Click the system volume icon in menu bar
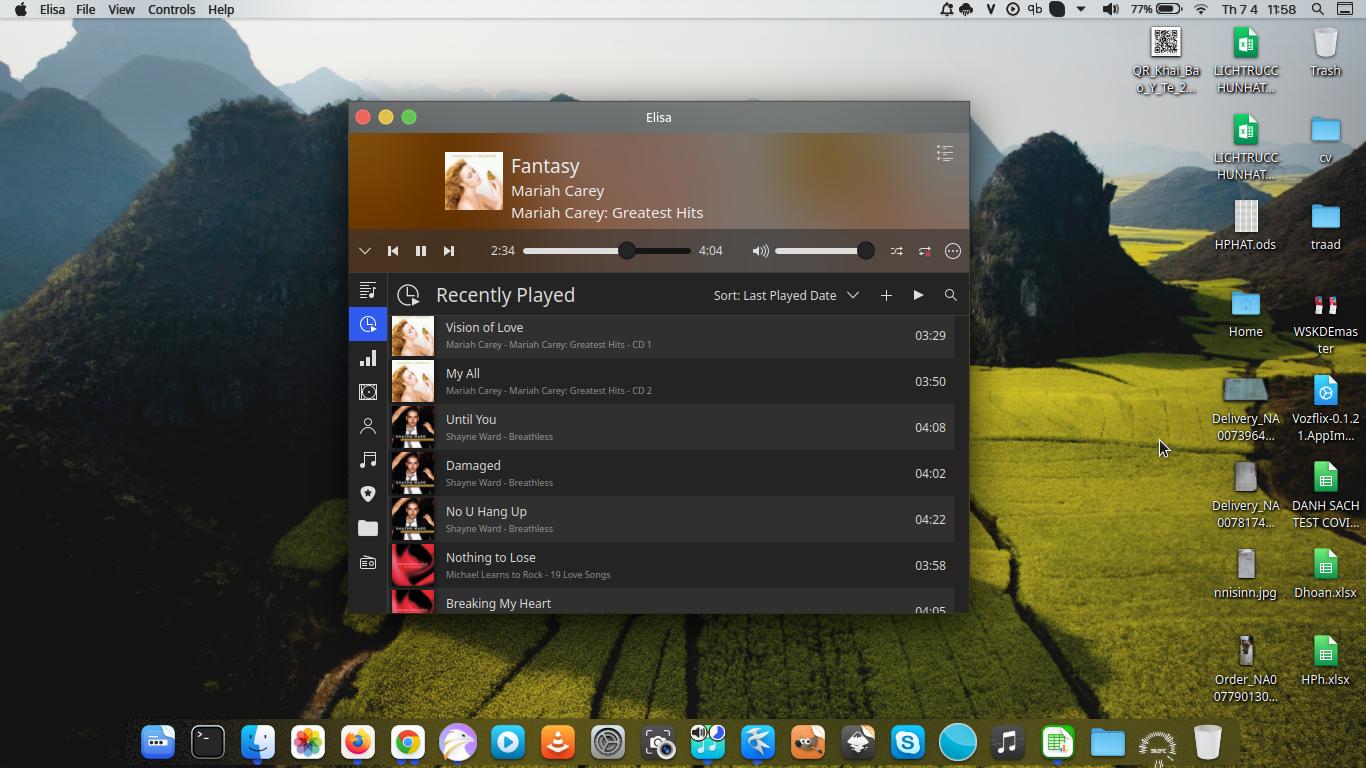The height and width of the screenshot is (768, 1366). 1110,9
